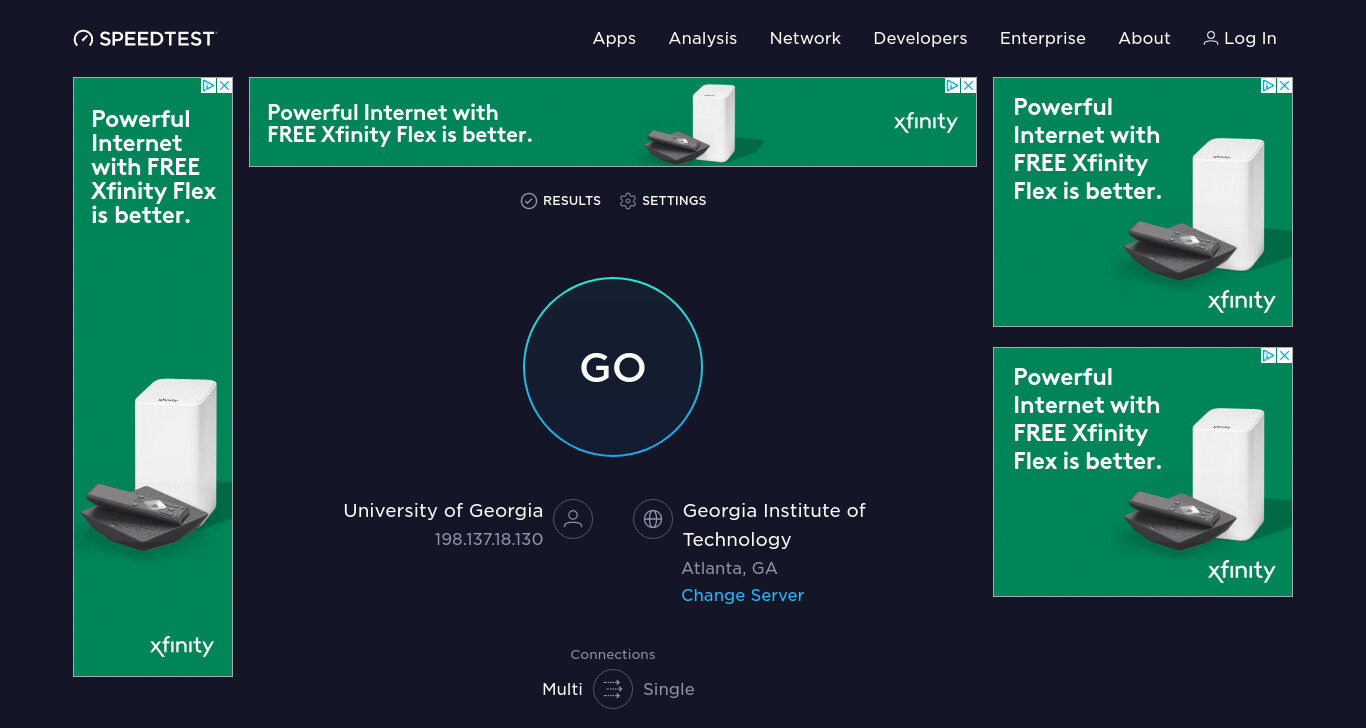Screen dimensions: 1366x728
Task: Click the Log In link
Action: point(1240,38)
